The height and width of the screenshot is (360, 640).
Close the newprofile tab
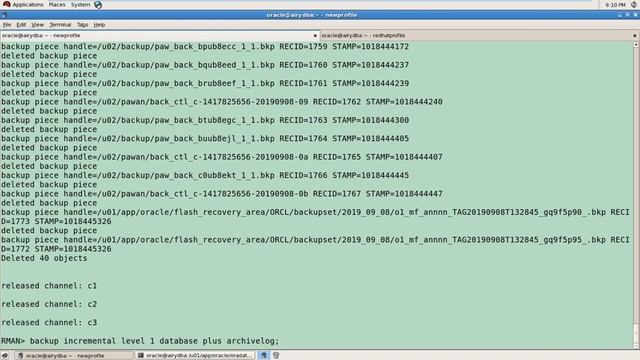pos(315,36)
